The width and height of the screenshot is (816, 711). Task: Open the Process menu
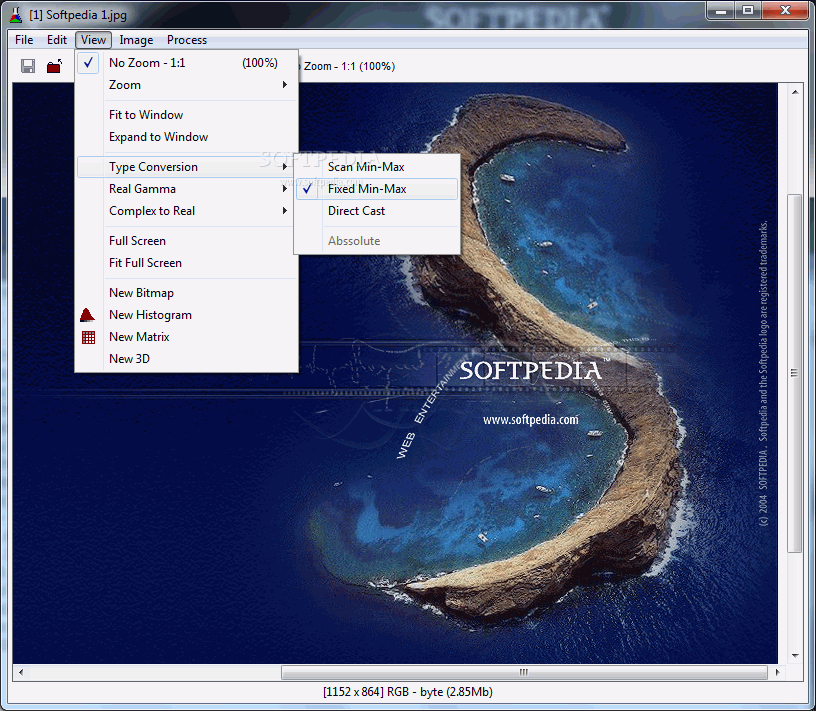point(187,40)
